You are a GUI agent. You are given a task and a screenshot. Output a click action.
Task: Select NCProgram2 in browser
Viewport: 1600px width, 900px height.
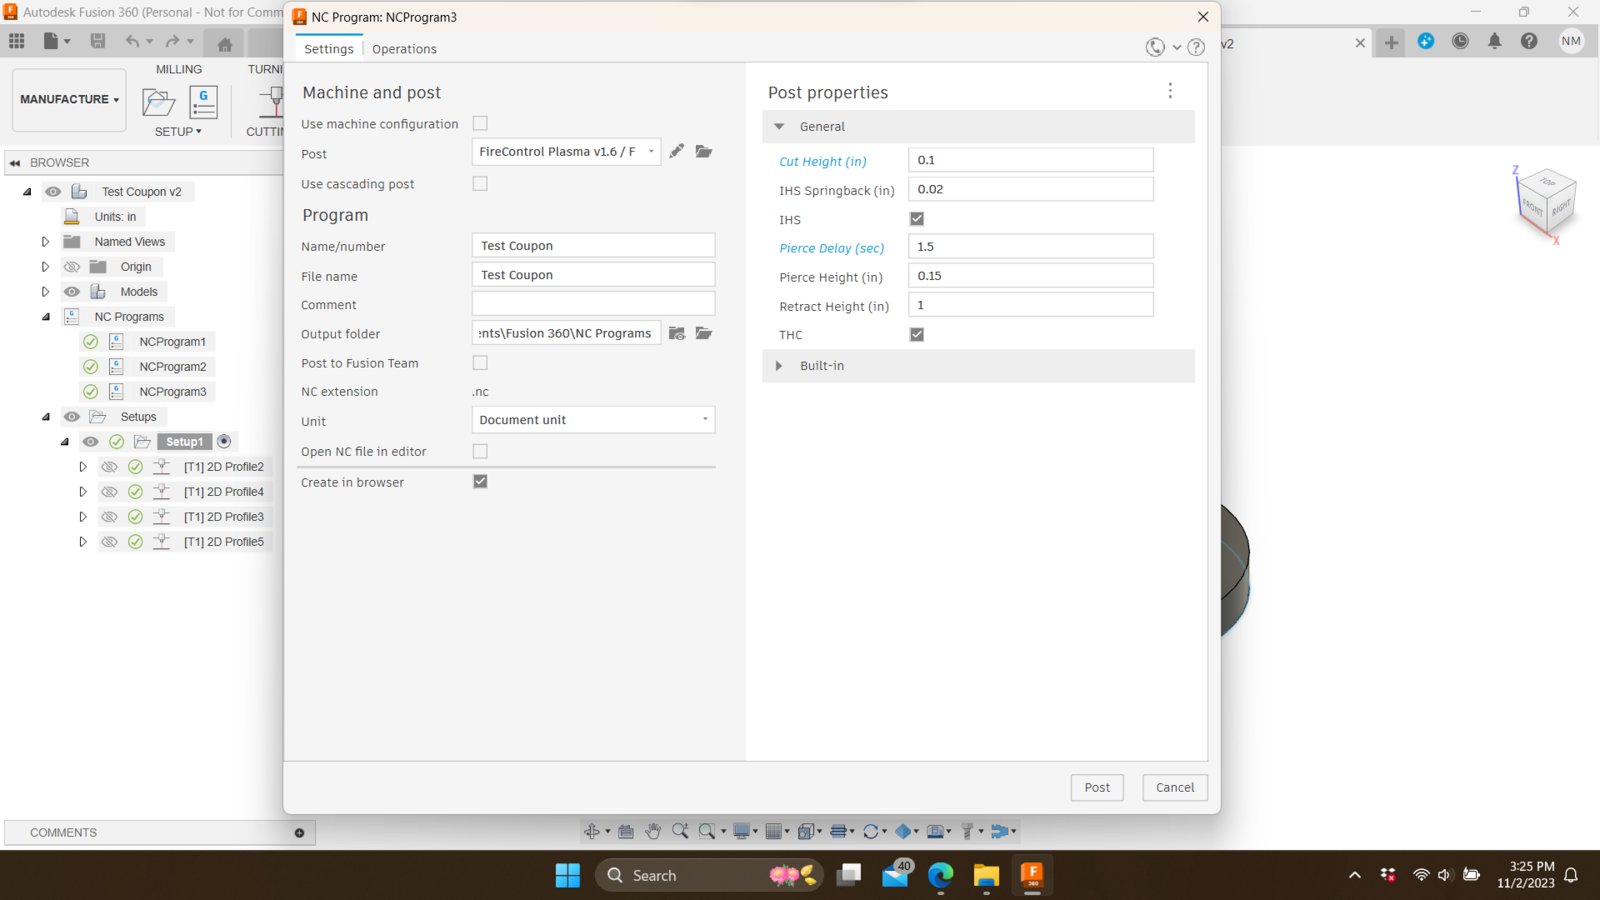pyautogui.click(x=172, y=366)
